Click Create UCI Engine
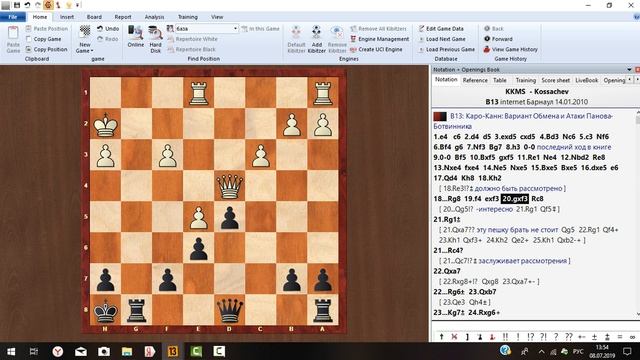This screenshot has height=360, width=640. point(376,49)
